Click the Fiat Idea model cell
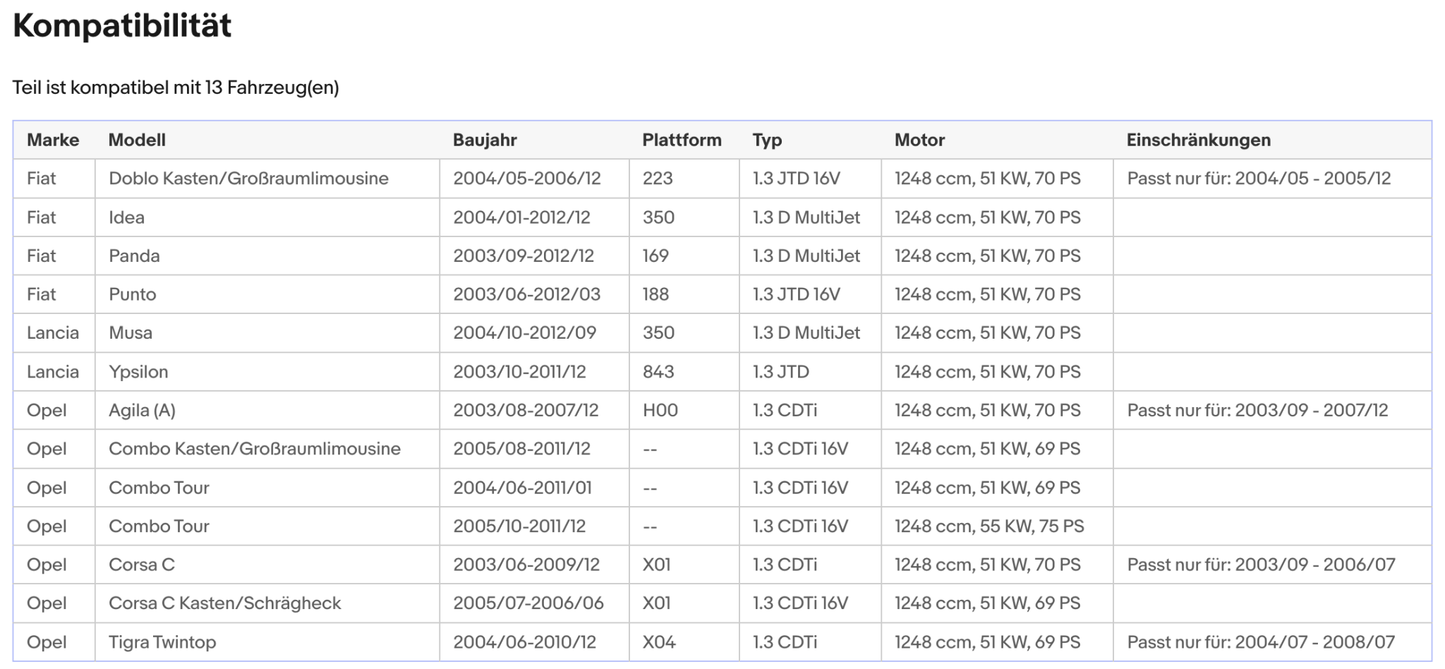1445x669 pixels. click(127, 217)
